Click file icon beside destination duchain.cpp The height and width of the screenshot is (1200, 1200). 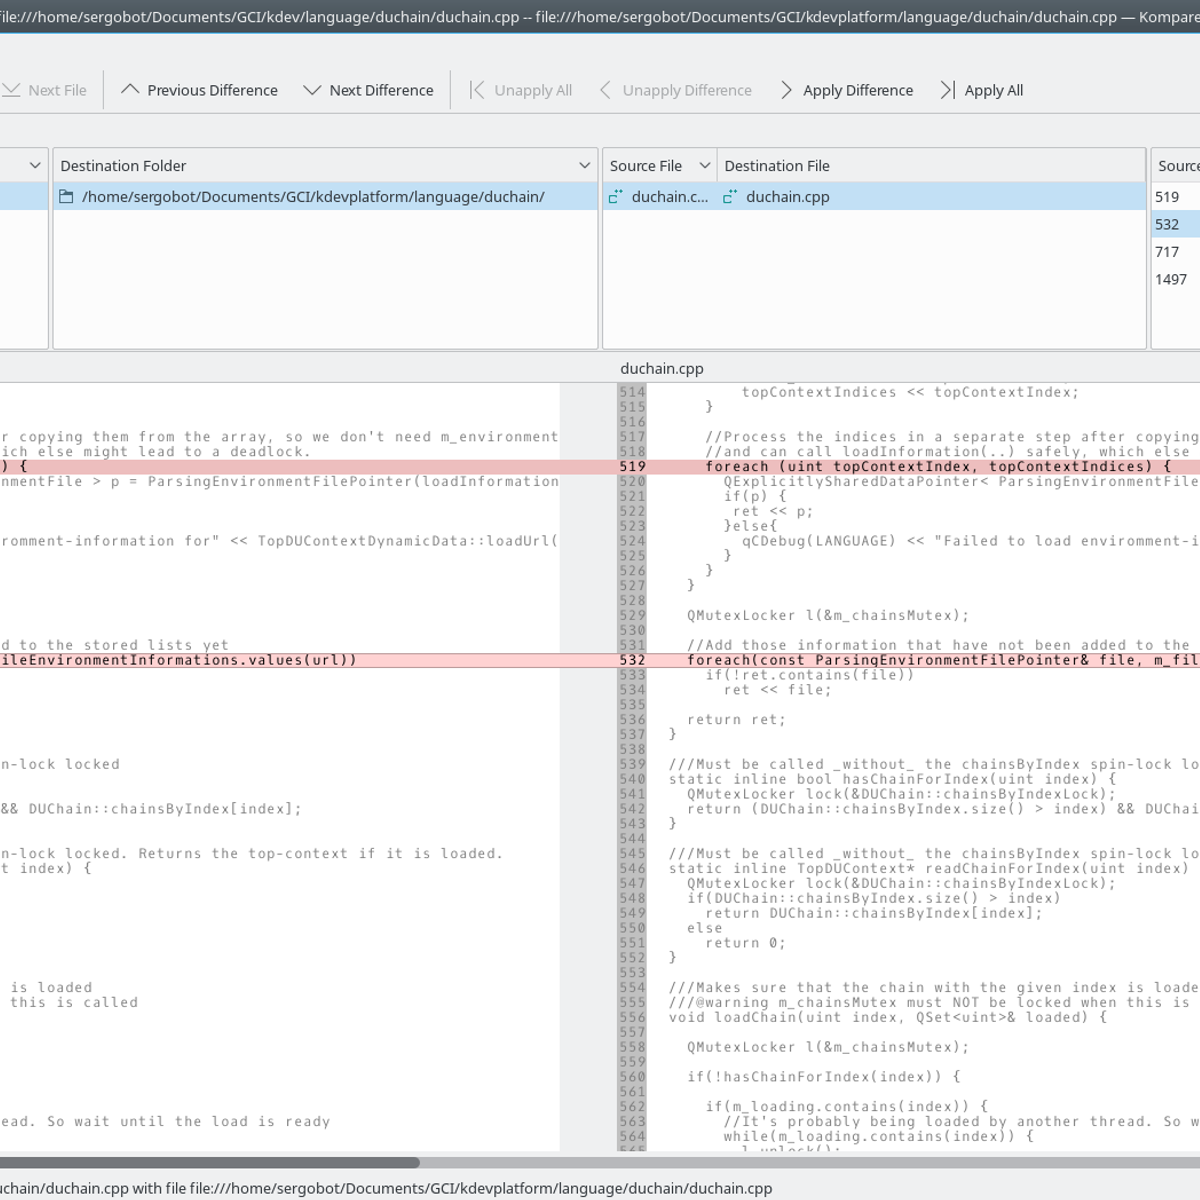(730, 197)
